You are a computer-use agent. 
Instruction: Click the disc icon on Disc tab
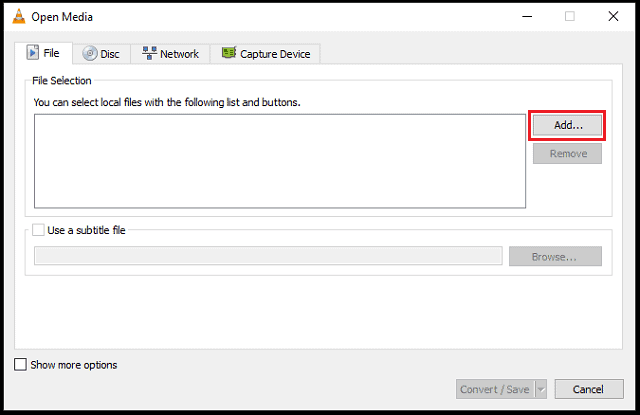click(x=90, y=53)
